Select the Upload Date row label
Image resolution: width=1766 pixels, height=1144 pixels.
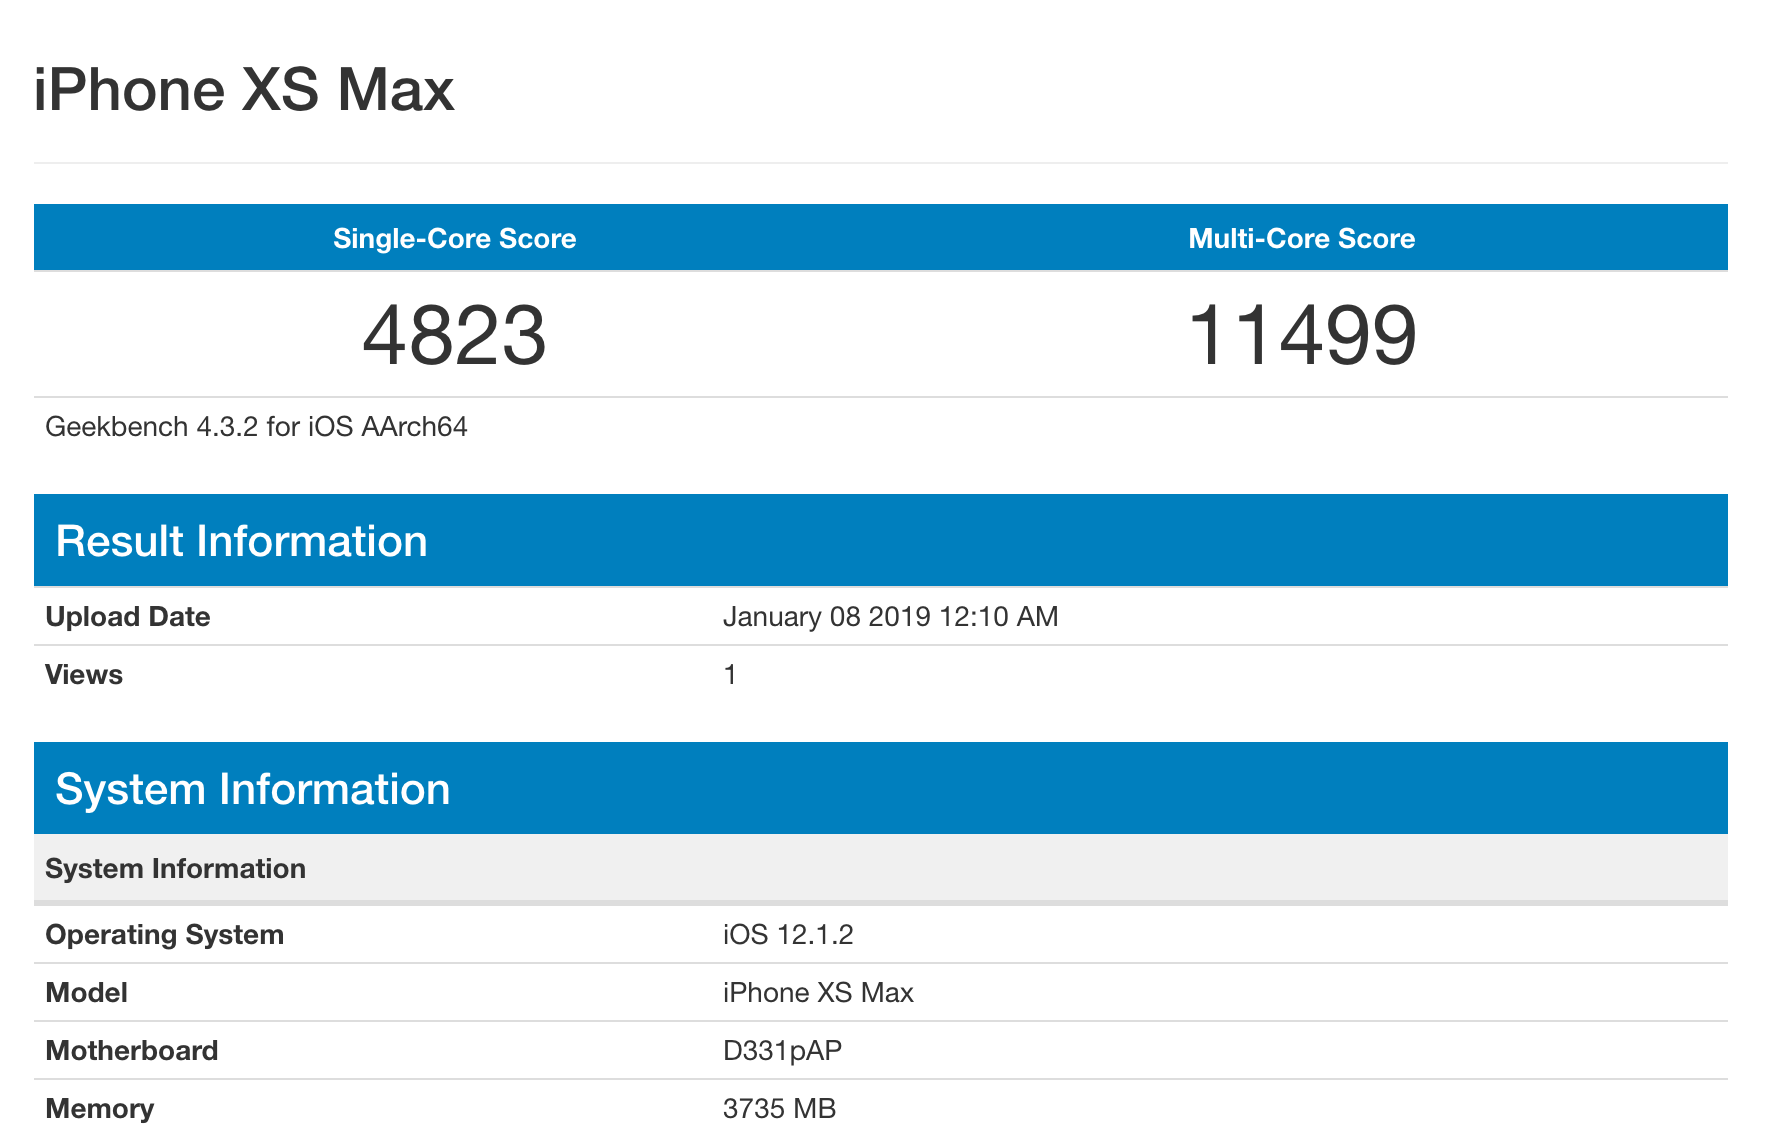[128, 617]
